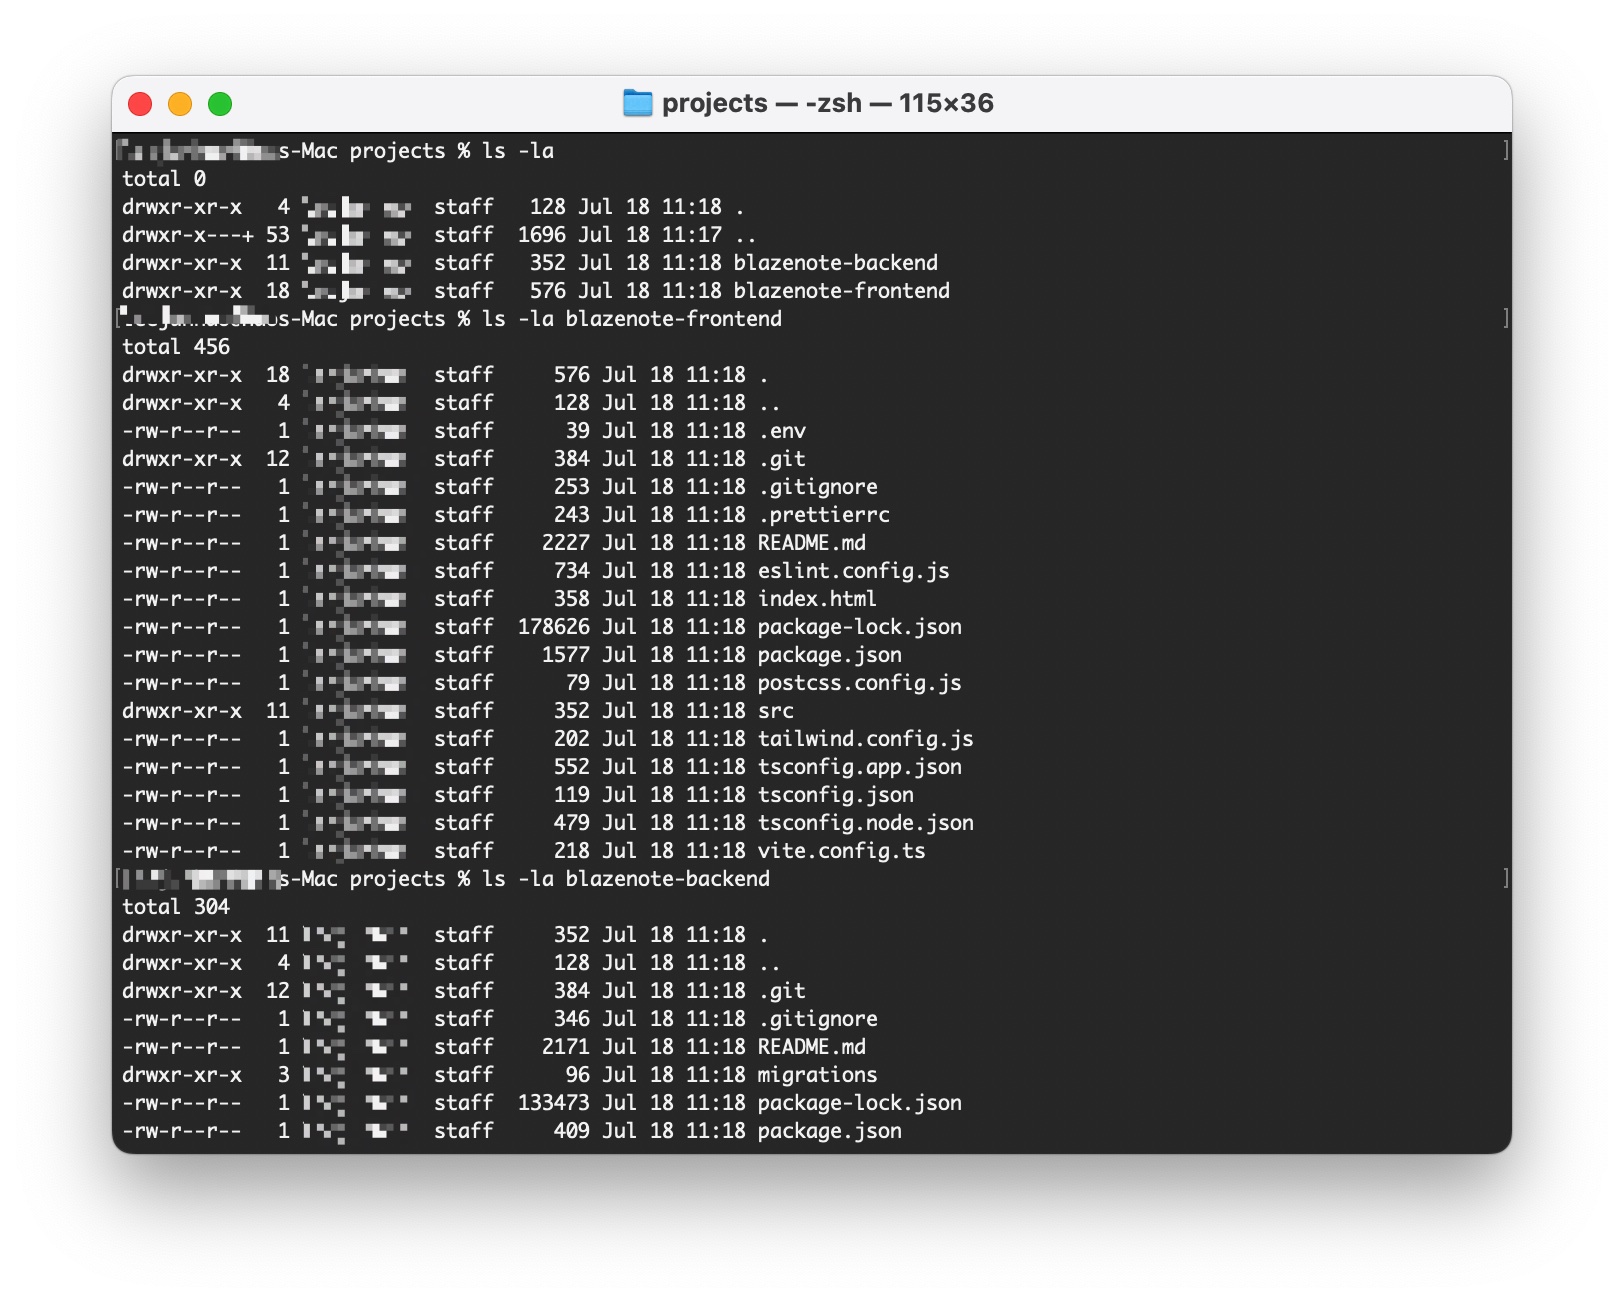This screenshot has height=1302, width=1624.
Task: Click on postcss.config.js file name
Action: coord(859,683)
